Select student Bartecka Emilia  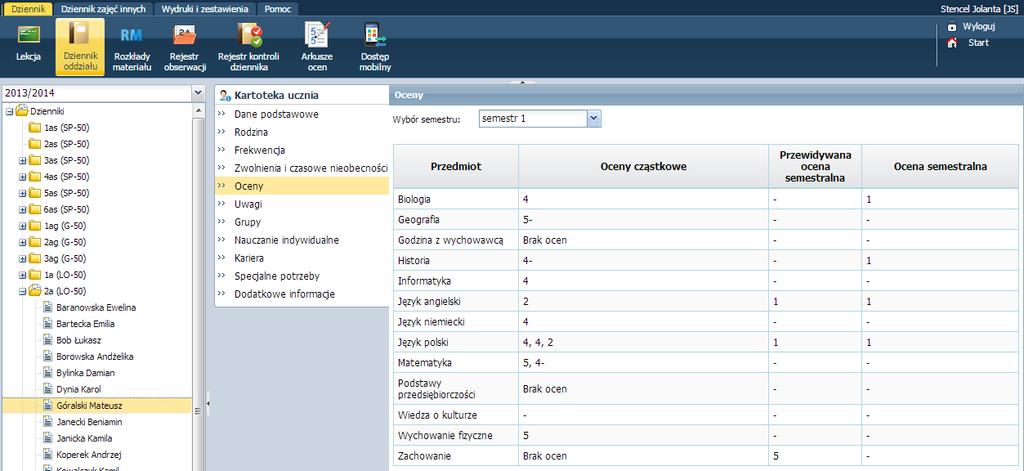pos(87,323)
